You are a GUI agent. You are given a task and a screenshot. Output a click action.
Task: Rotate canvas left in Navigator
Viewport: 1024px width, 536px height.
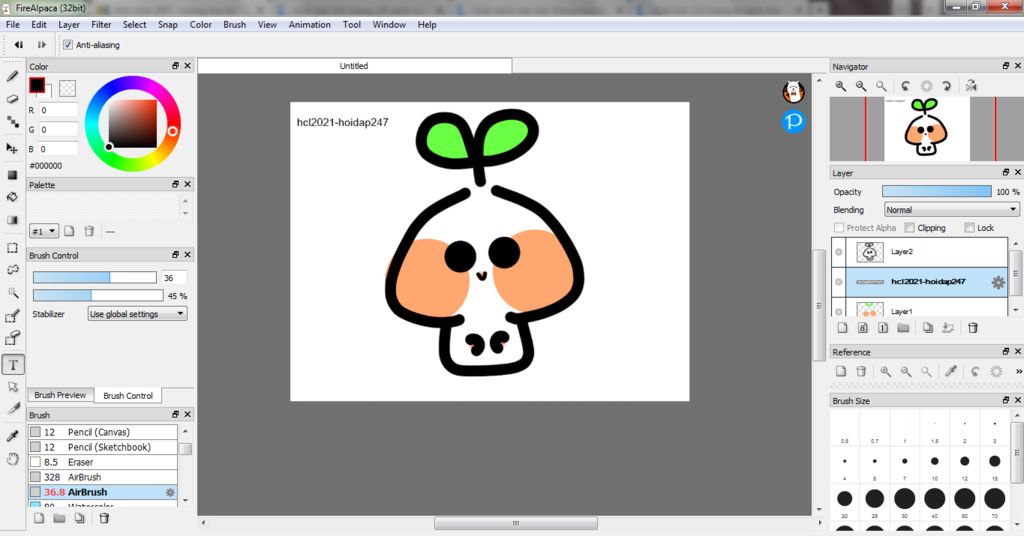click(905, 86)
